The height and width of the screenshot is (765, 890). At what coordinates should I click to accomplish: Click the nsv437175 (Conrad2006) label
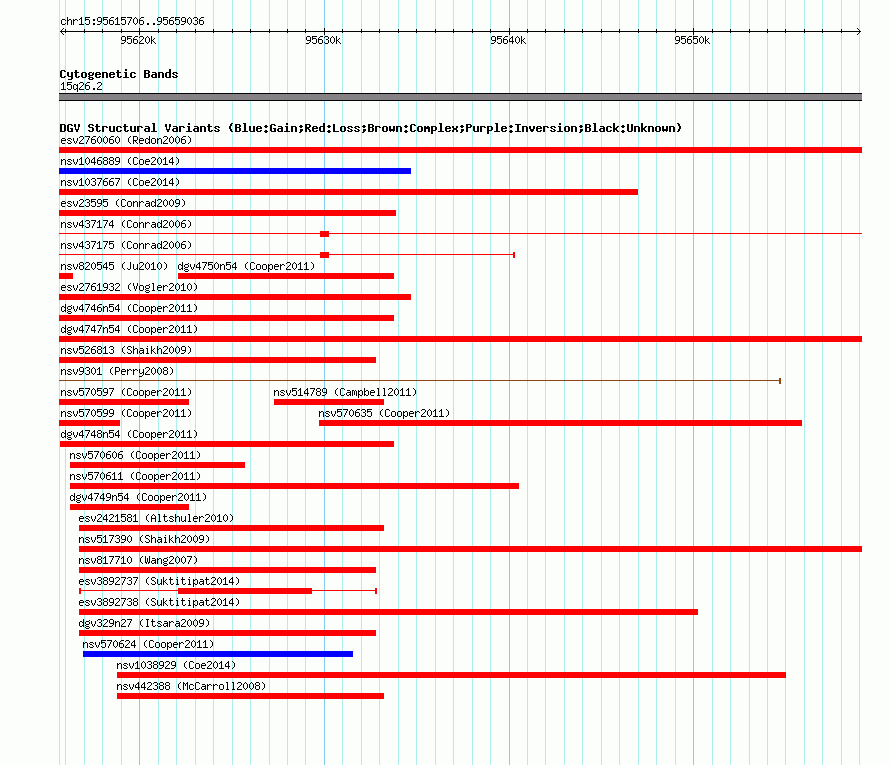126,245
